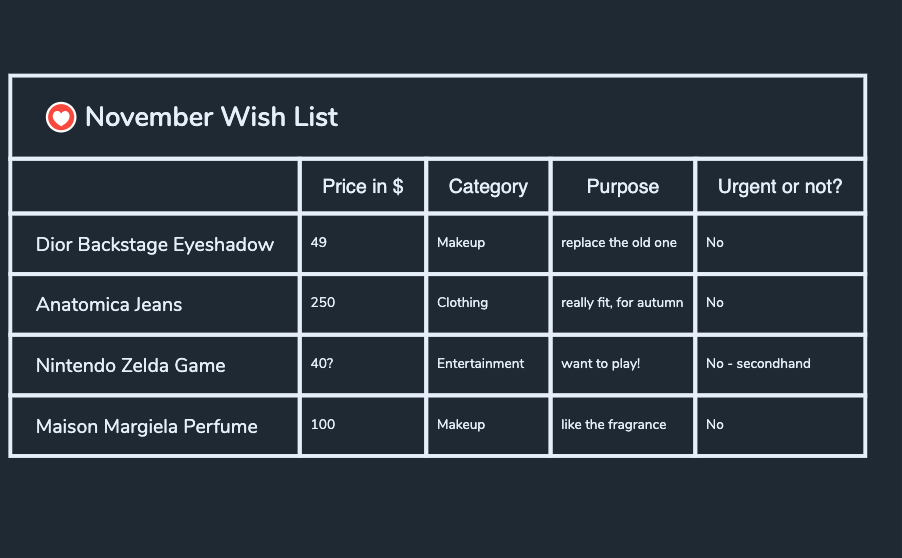The width and height of the screenshot is (902, 558).
Task: Select the Anatomica Jeans item cell
Action: click(x=109, y=304)
